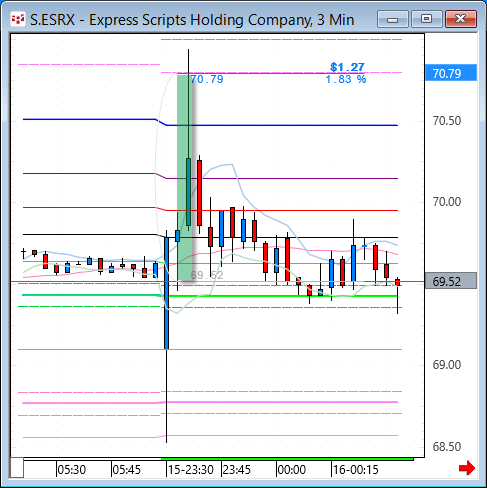Click the 70.79 annotation beside green box
The width and height of the screenshot is (487, 488).
[207, 79]
